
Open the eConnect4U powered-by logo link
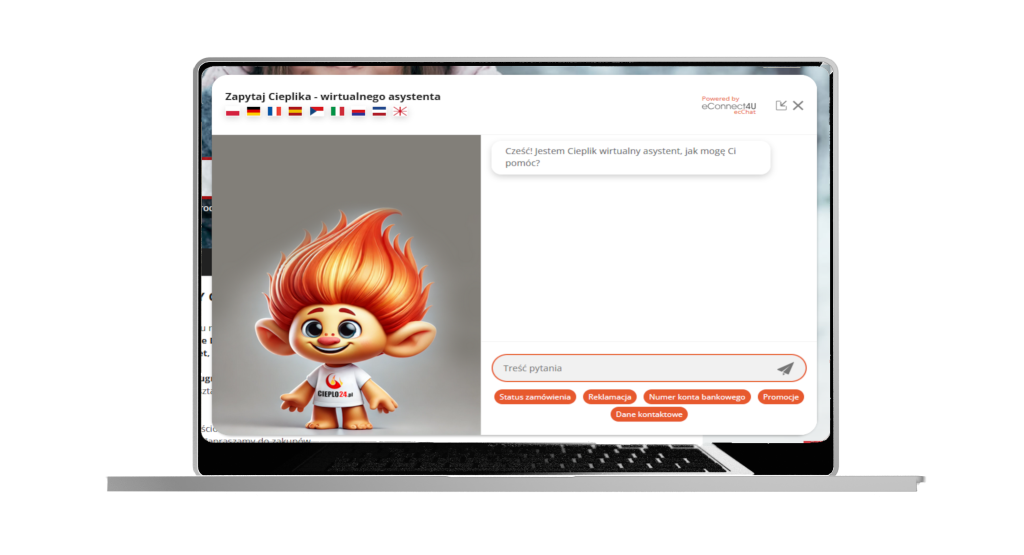point(728,105)
